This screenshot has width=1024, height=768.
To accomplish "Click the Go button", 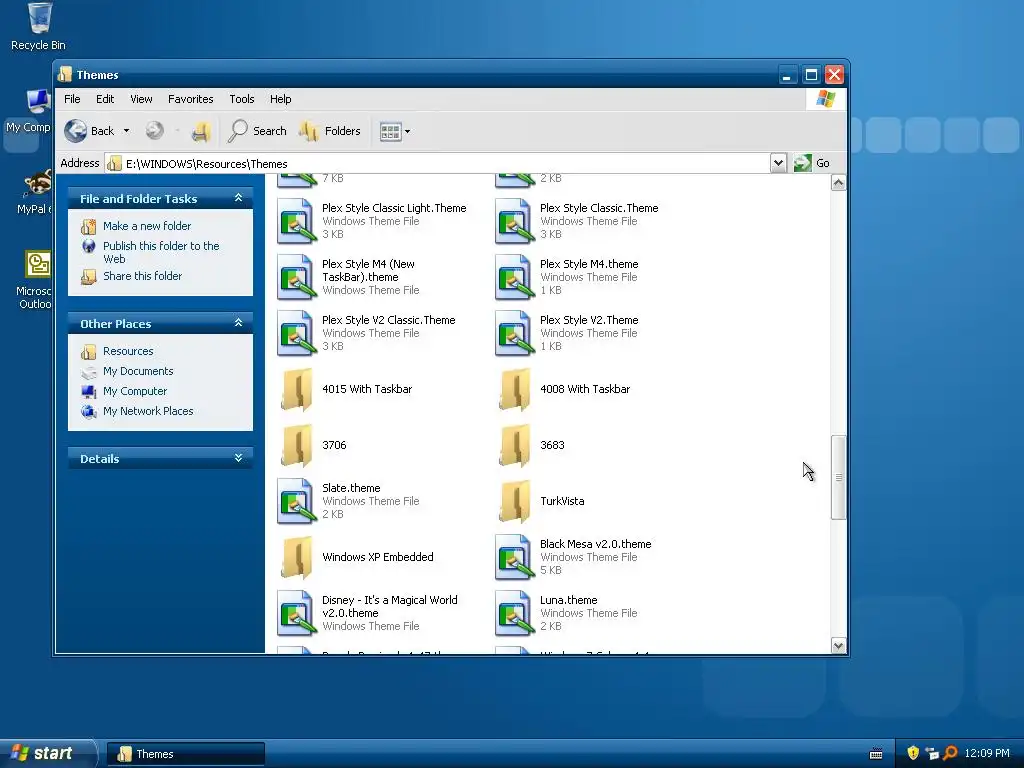I will click(x=812, y=163).
